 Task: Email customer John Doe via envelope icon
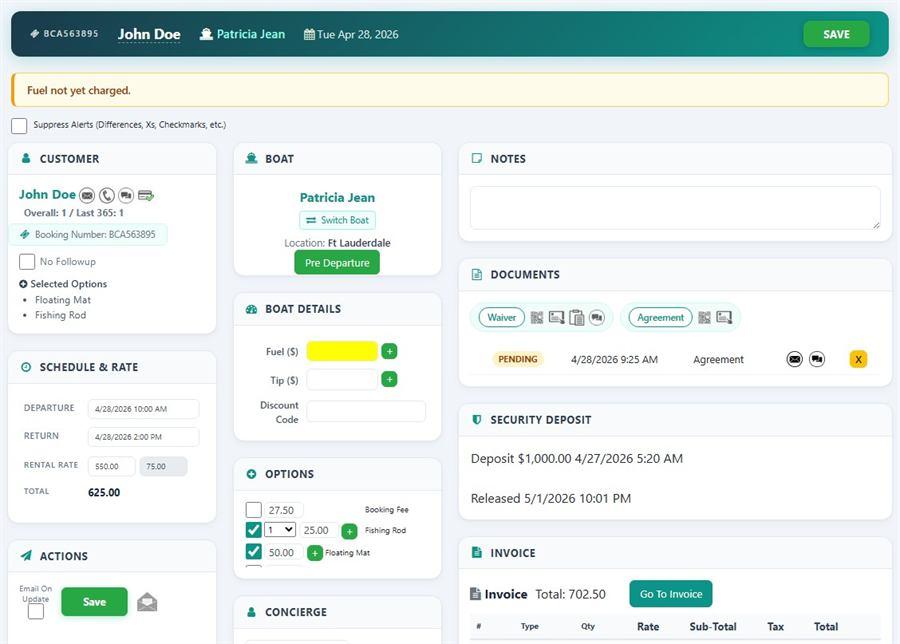87,196
